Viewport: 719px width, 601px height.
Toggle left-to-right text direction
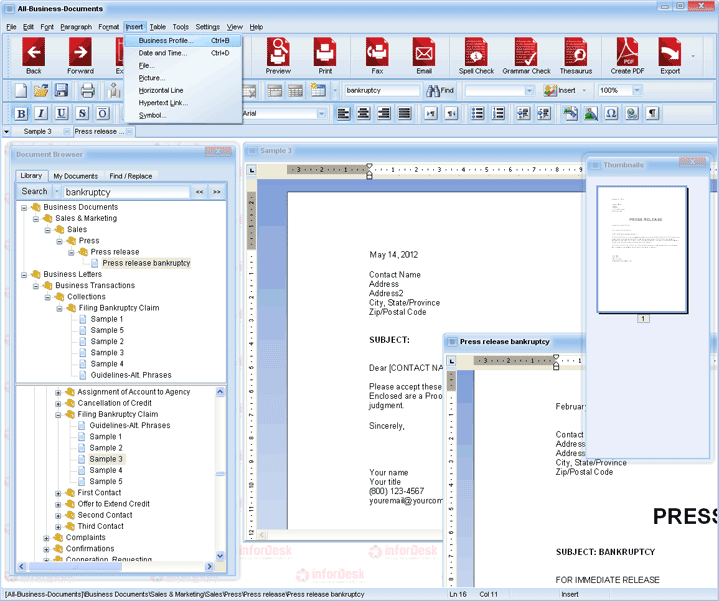tap(431, 113)
